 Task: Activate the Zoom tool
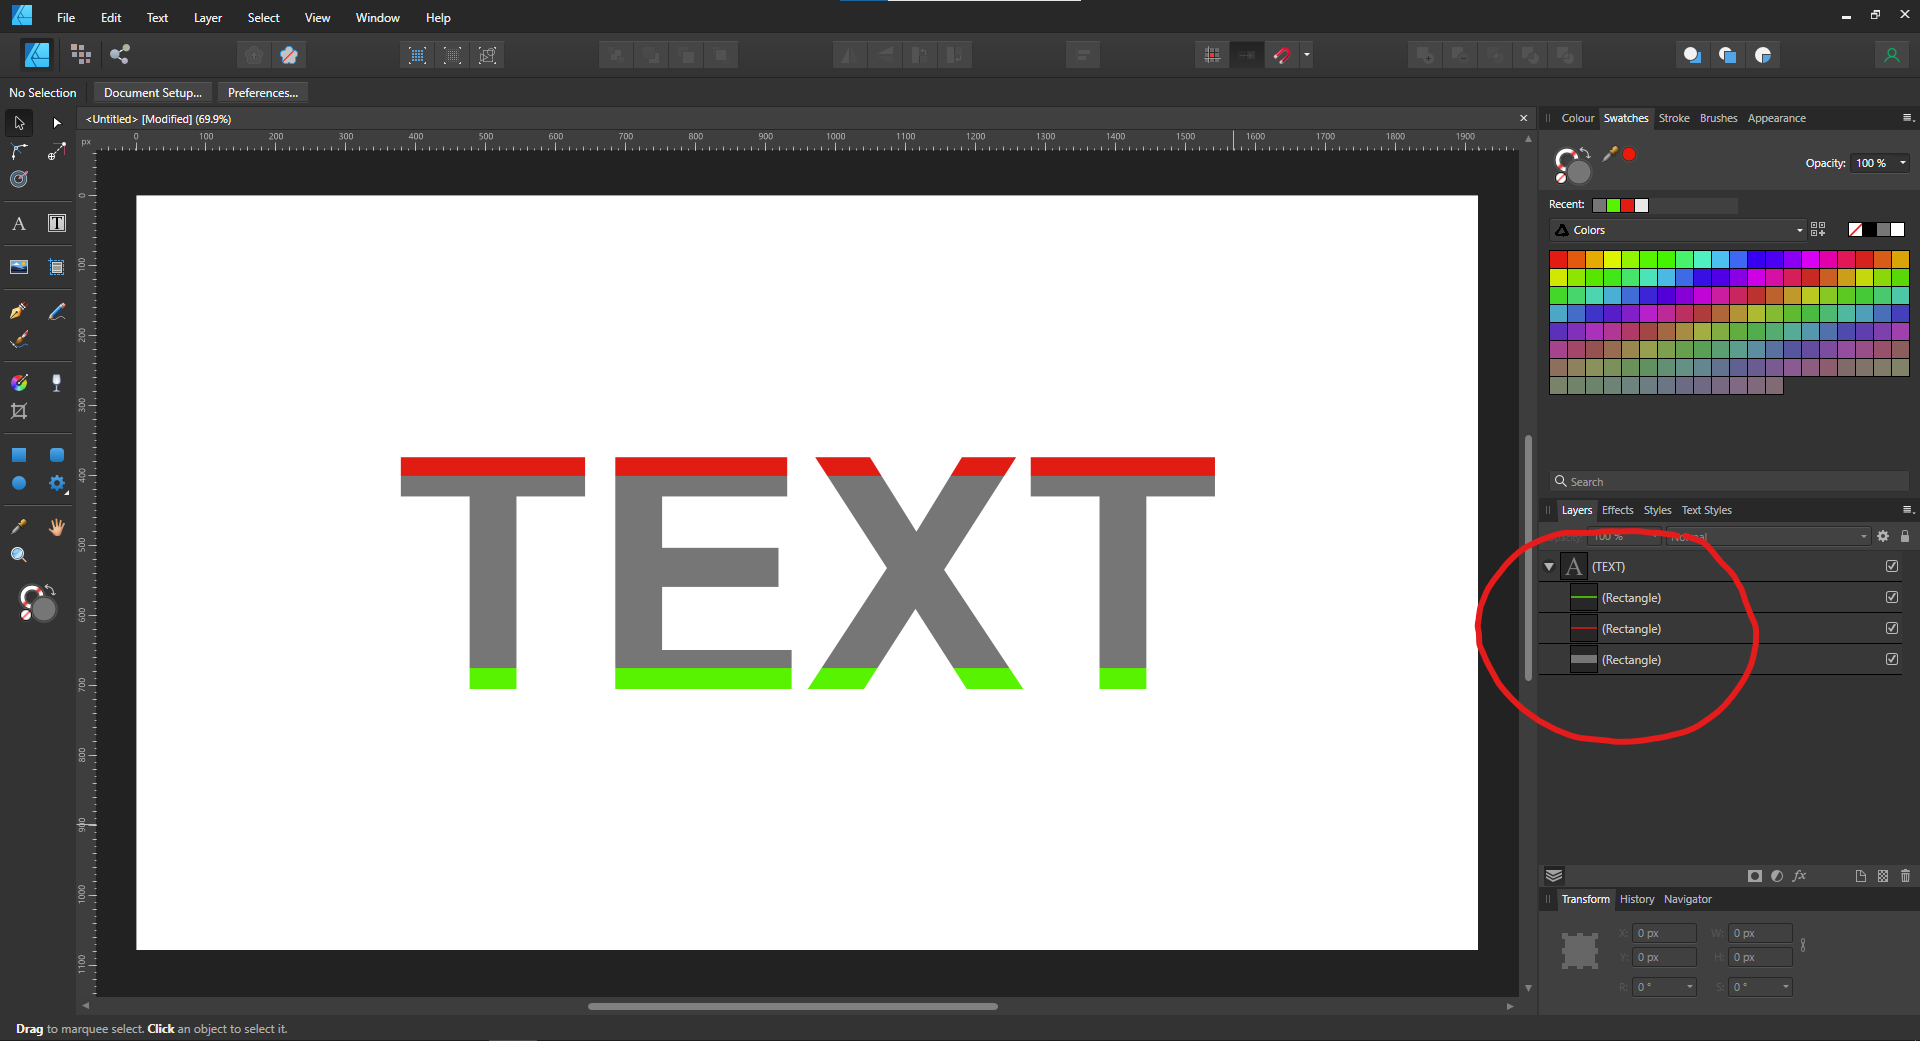[x=18, y=555]
